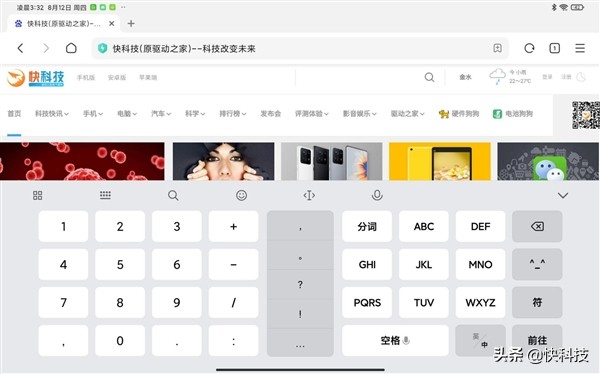This screenshot has width=600, height=374.
Task: Add a new tab with plus button
Action: (131, 24)
